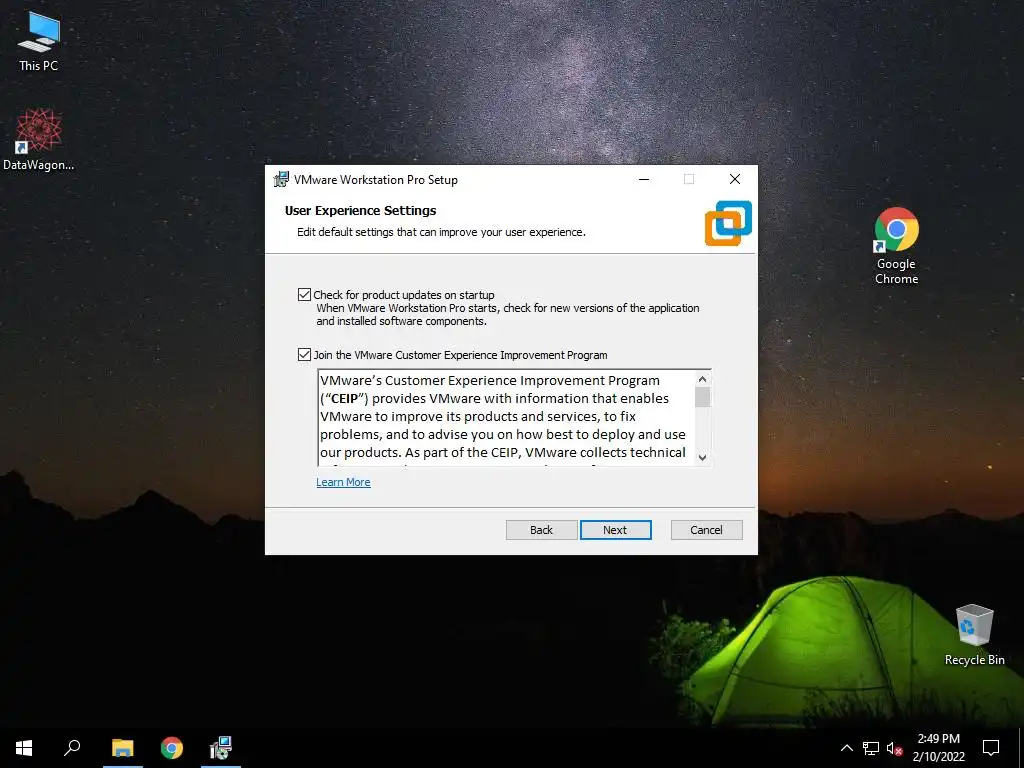Open the taskbar clock and date
The image size is (1024, 768).
[x=938, y=748]
